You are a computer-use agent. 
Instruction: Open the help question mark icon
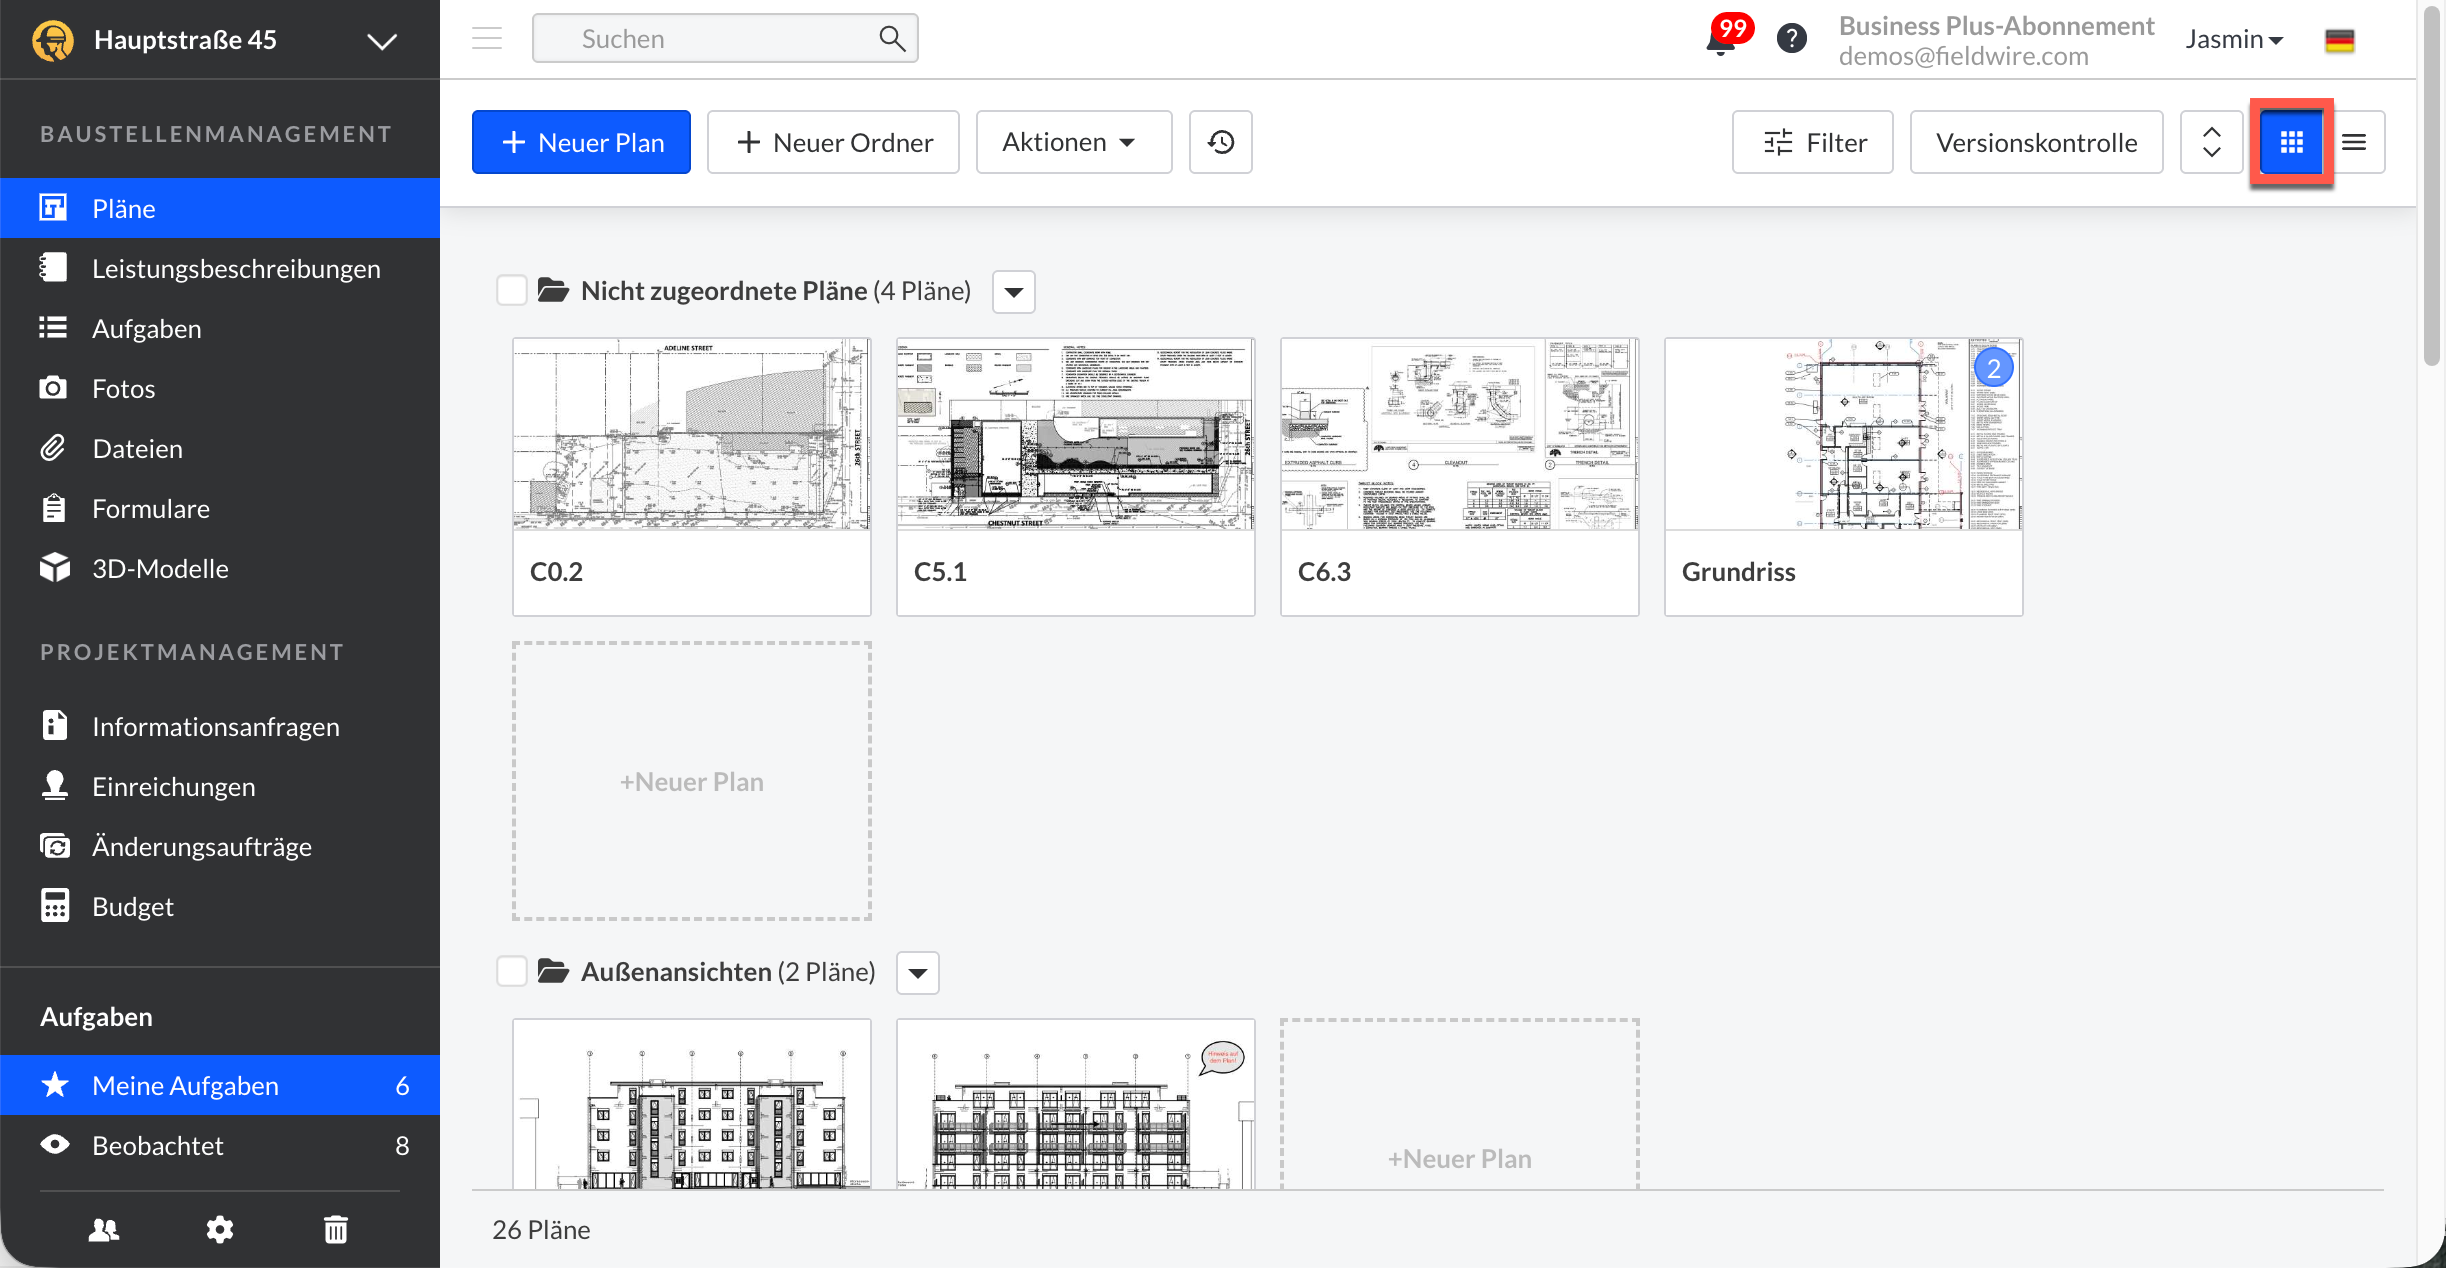tap(1791, 39)
